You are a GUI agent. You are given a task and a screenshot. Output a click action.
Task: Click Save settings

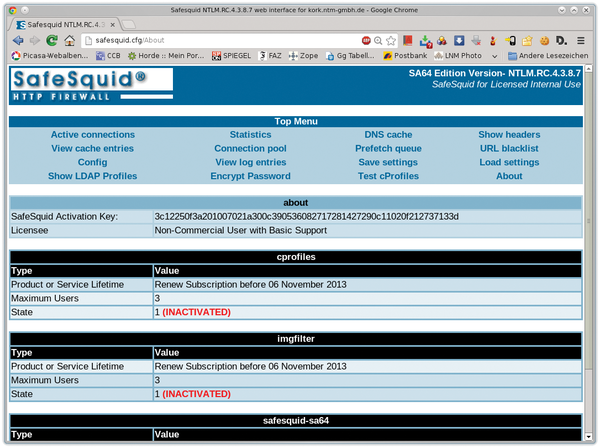coord(388,162)
